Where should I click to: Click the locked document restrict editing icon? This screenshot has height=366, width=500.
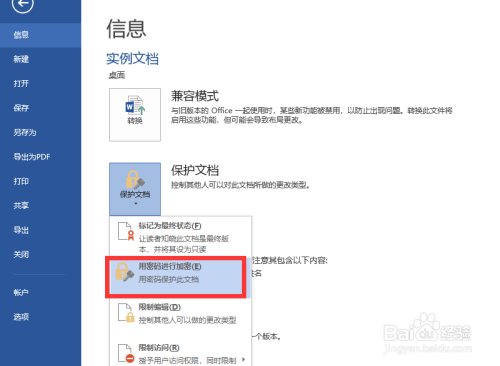click(x=126, y=313)
